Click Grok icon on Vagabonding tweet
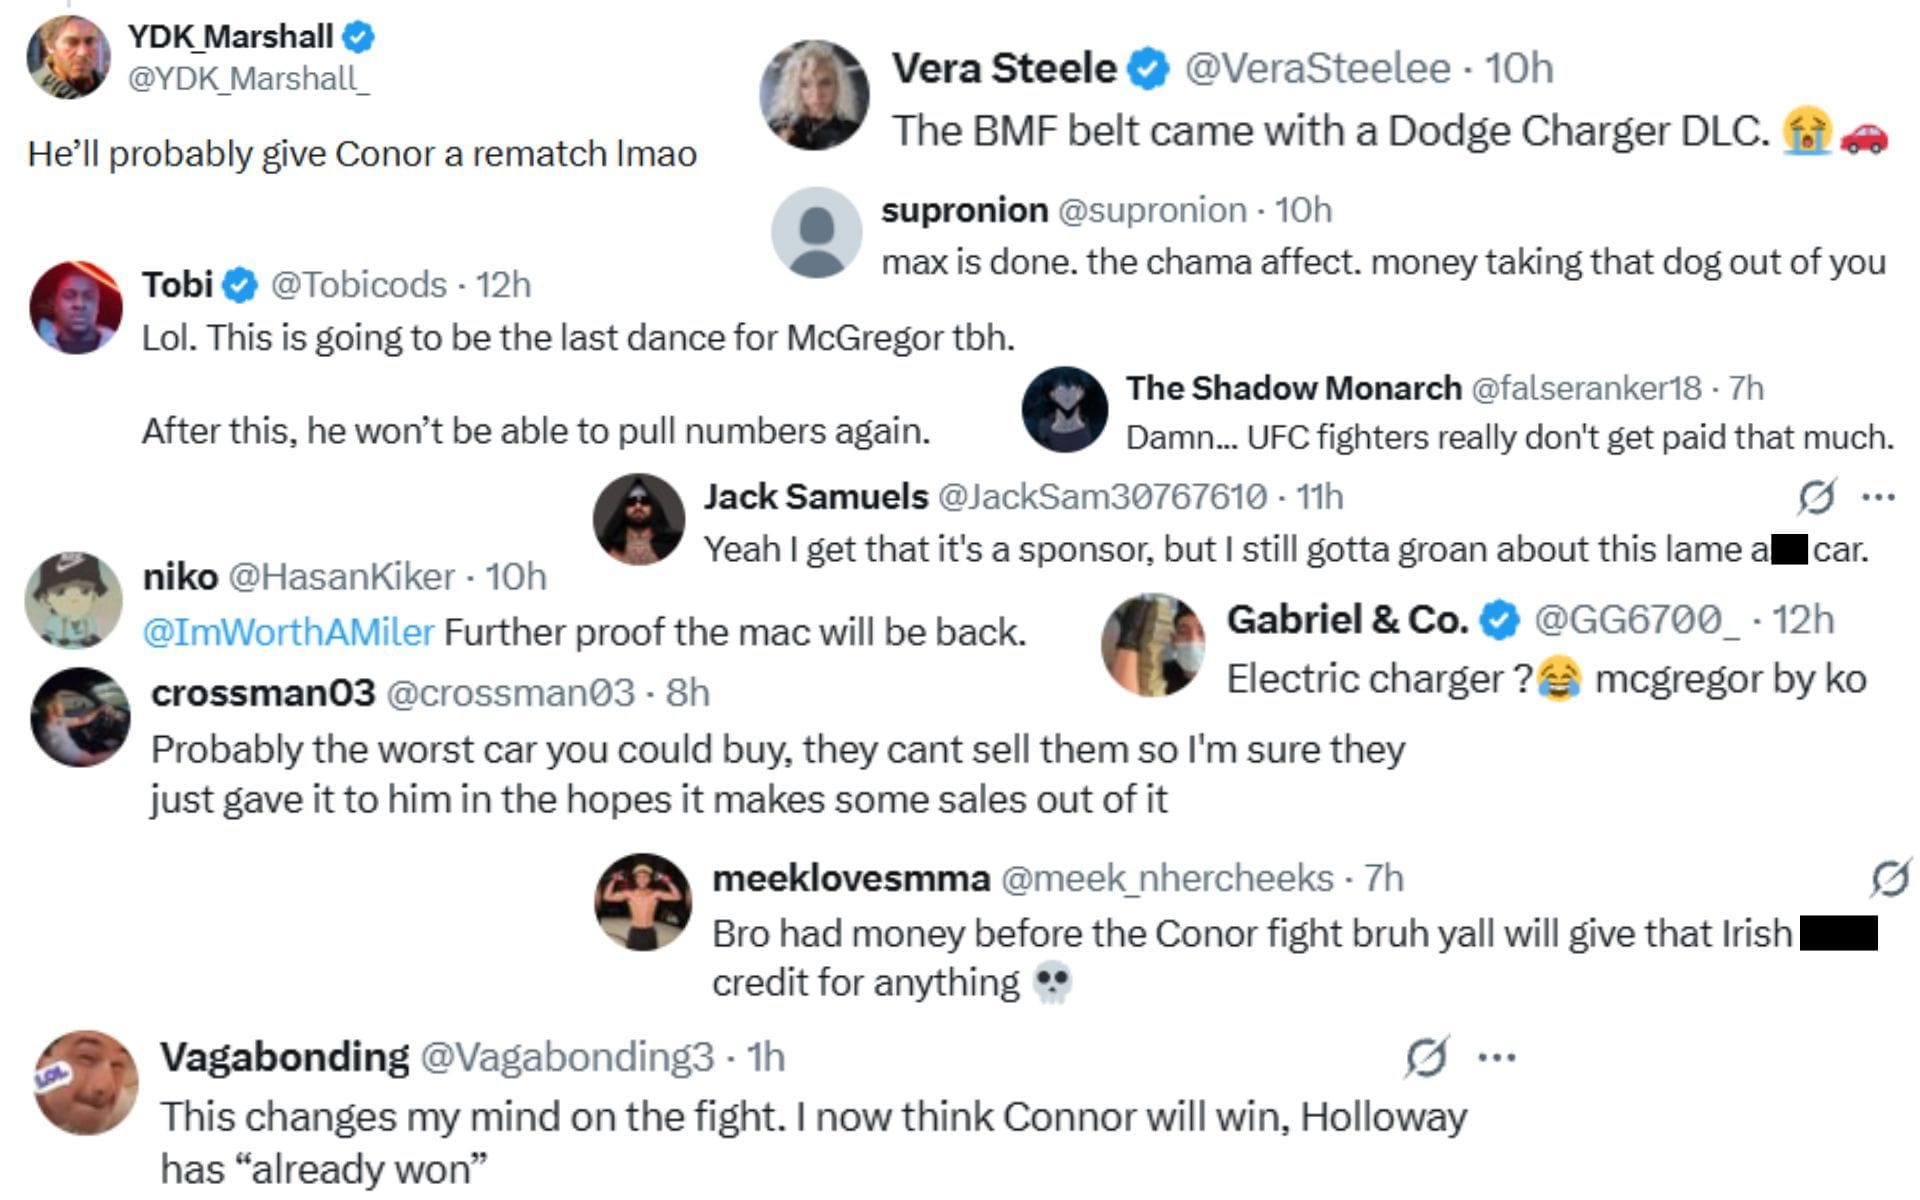1920x1200 pixels. [x=1425, y=1057]
